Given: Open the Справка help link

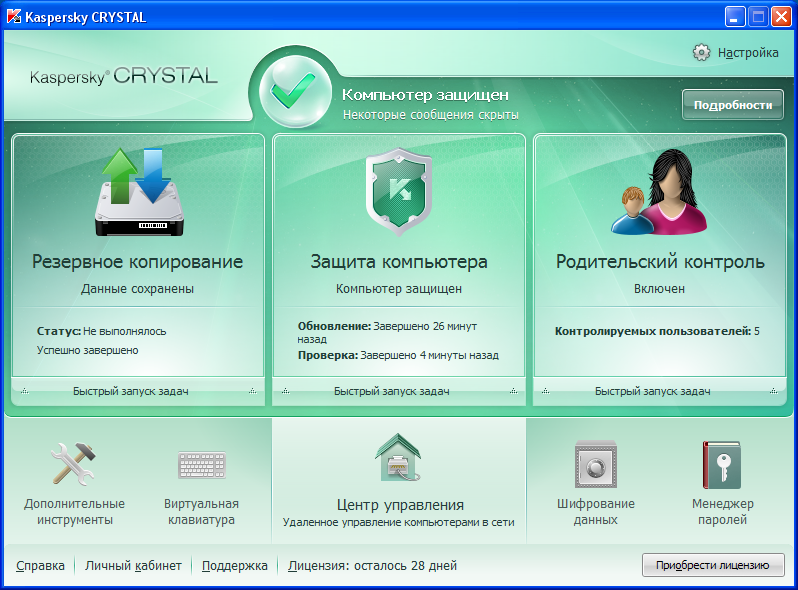Looking at the screenshot, I should [40, 566].
